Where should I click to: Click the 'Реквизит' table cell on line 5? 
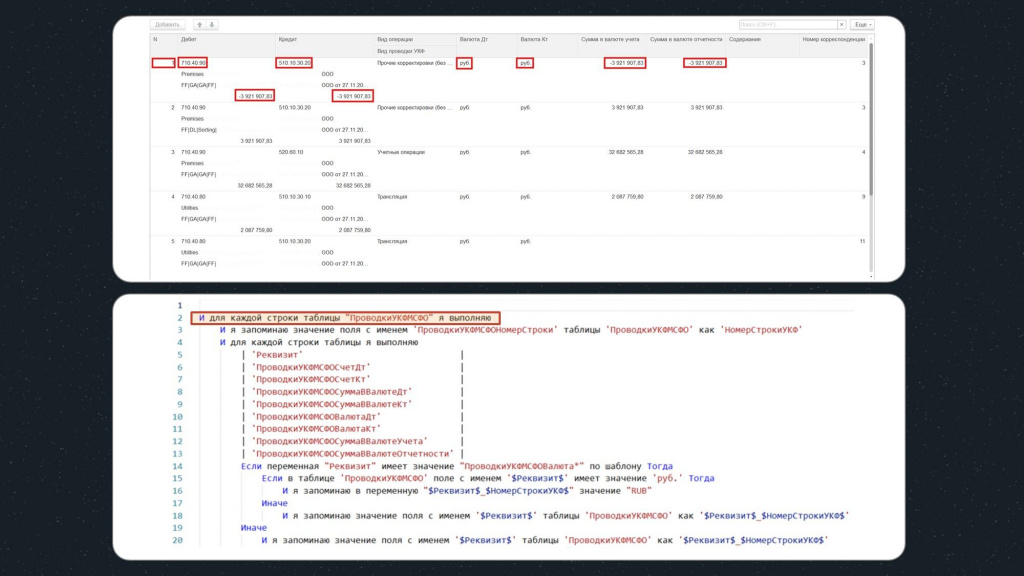(277, 355)
